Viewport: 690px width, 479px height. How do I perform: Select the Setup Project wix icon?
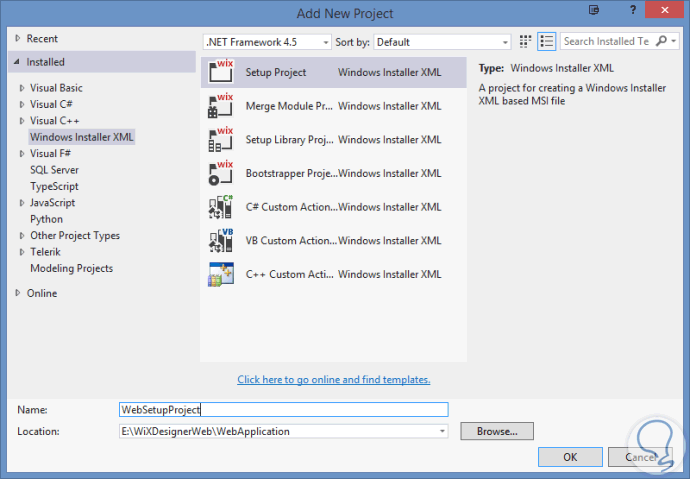(x=221, y=72)
